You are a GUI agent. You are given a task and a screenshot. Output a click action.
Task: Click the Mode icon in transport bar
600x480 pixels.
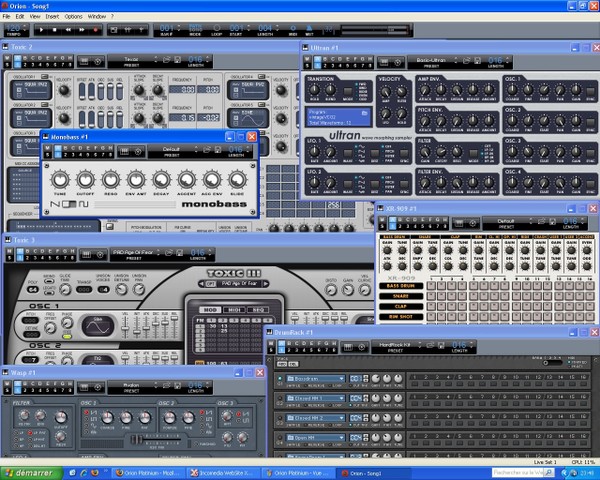196,28
